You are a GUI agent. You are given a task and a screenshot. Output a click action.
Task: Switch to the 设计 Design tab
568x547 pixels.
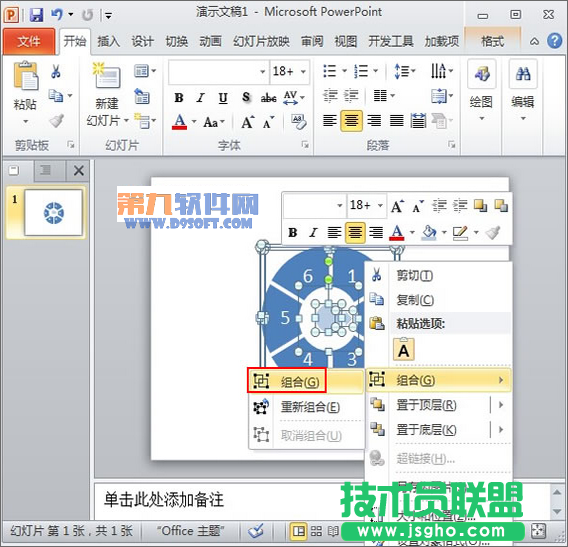pos(142,42)
